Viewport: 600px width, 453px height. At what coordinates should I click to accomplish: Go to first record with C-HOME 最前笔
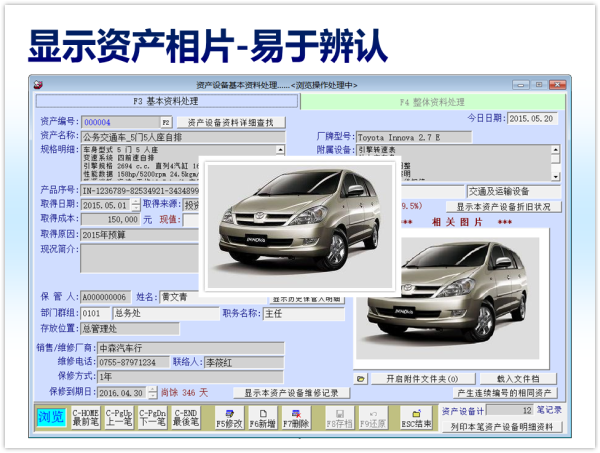click(x=86, y=417)
